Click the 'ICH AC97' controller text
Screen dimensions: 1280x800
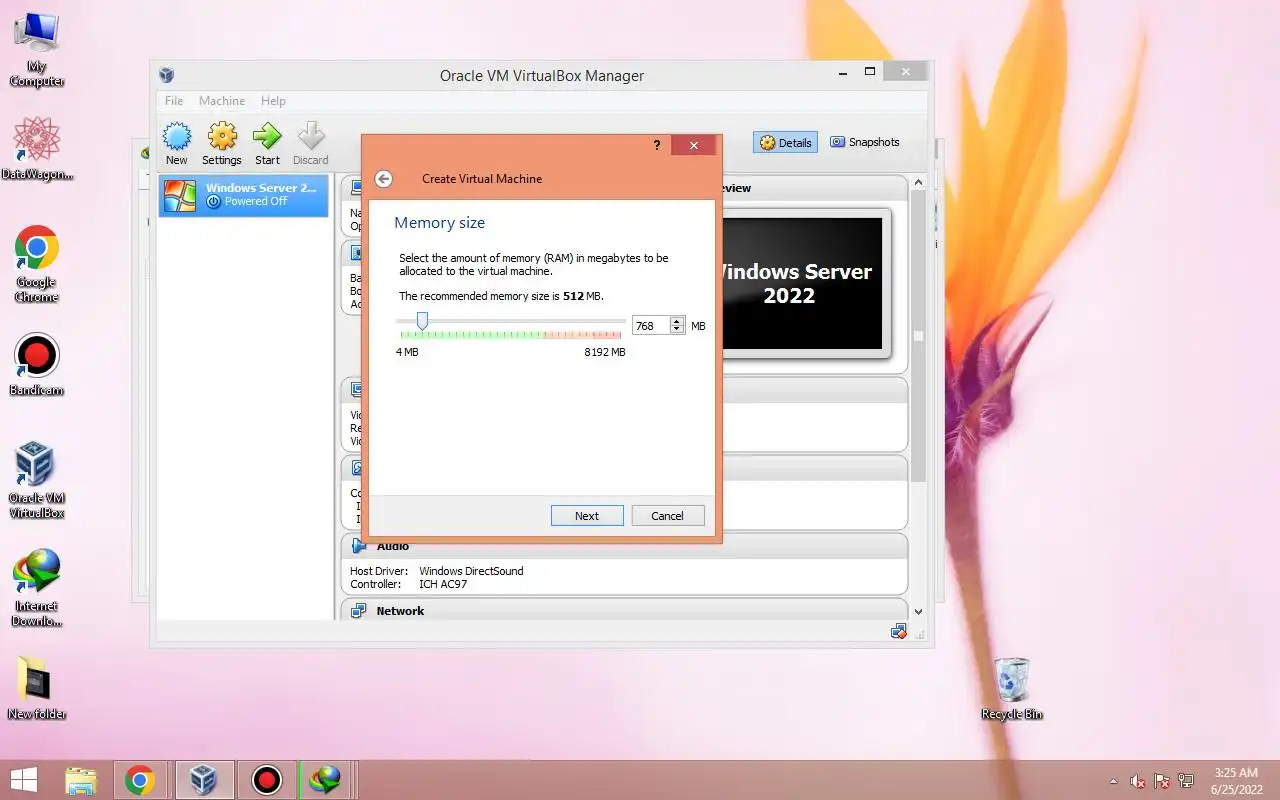pyautogui.click(x=443, y=584)
